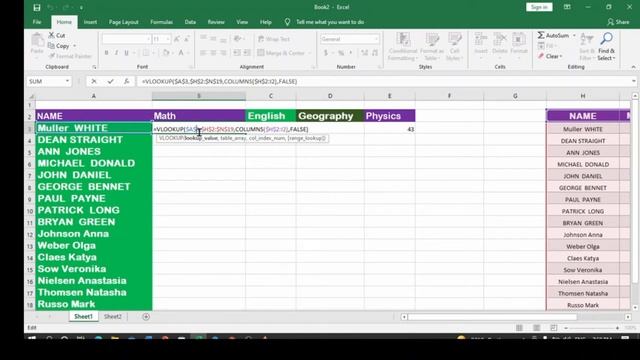Toggle Merge & Center

tap(281, 53)
